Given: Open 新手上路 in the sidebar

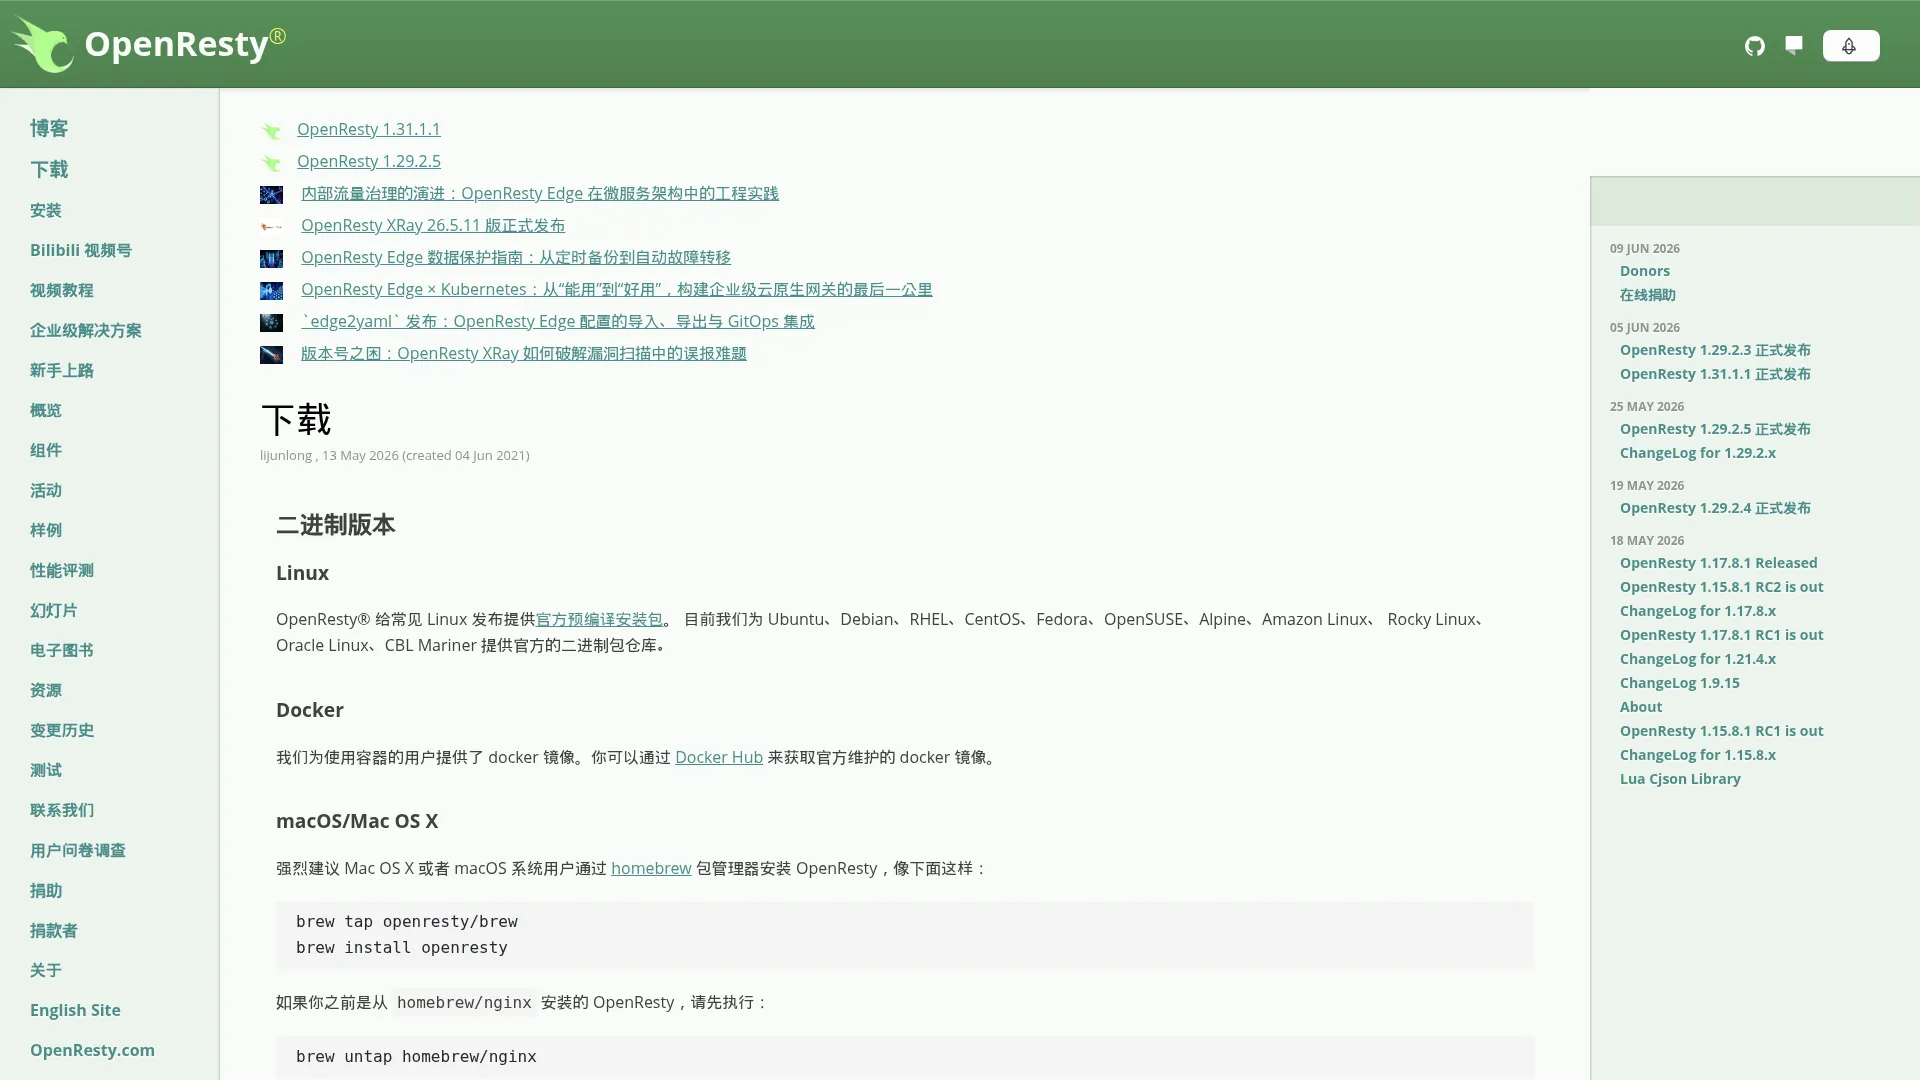Looking at the screenshot, I should click(x=62, y=370).
